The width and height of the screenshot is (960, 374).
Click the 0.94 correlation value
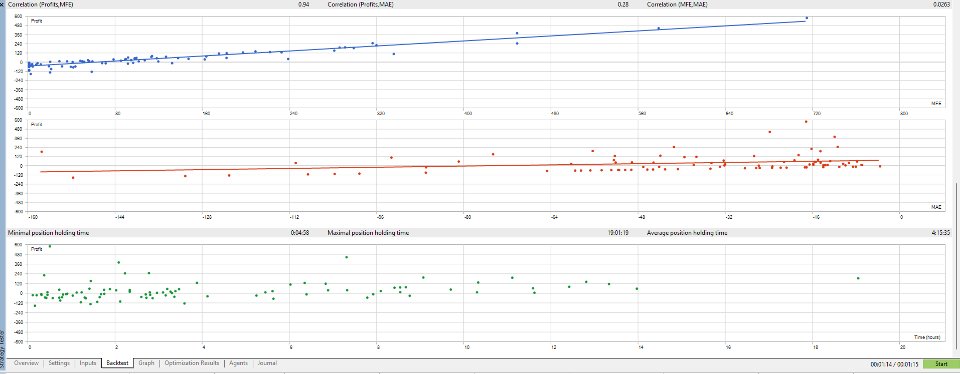coord(303,4)
